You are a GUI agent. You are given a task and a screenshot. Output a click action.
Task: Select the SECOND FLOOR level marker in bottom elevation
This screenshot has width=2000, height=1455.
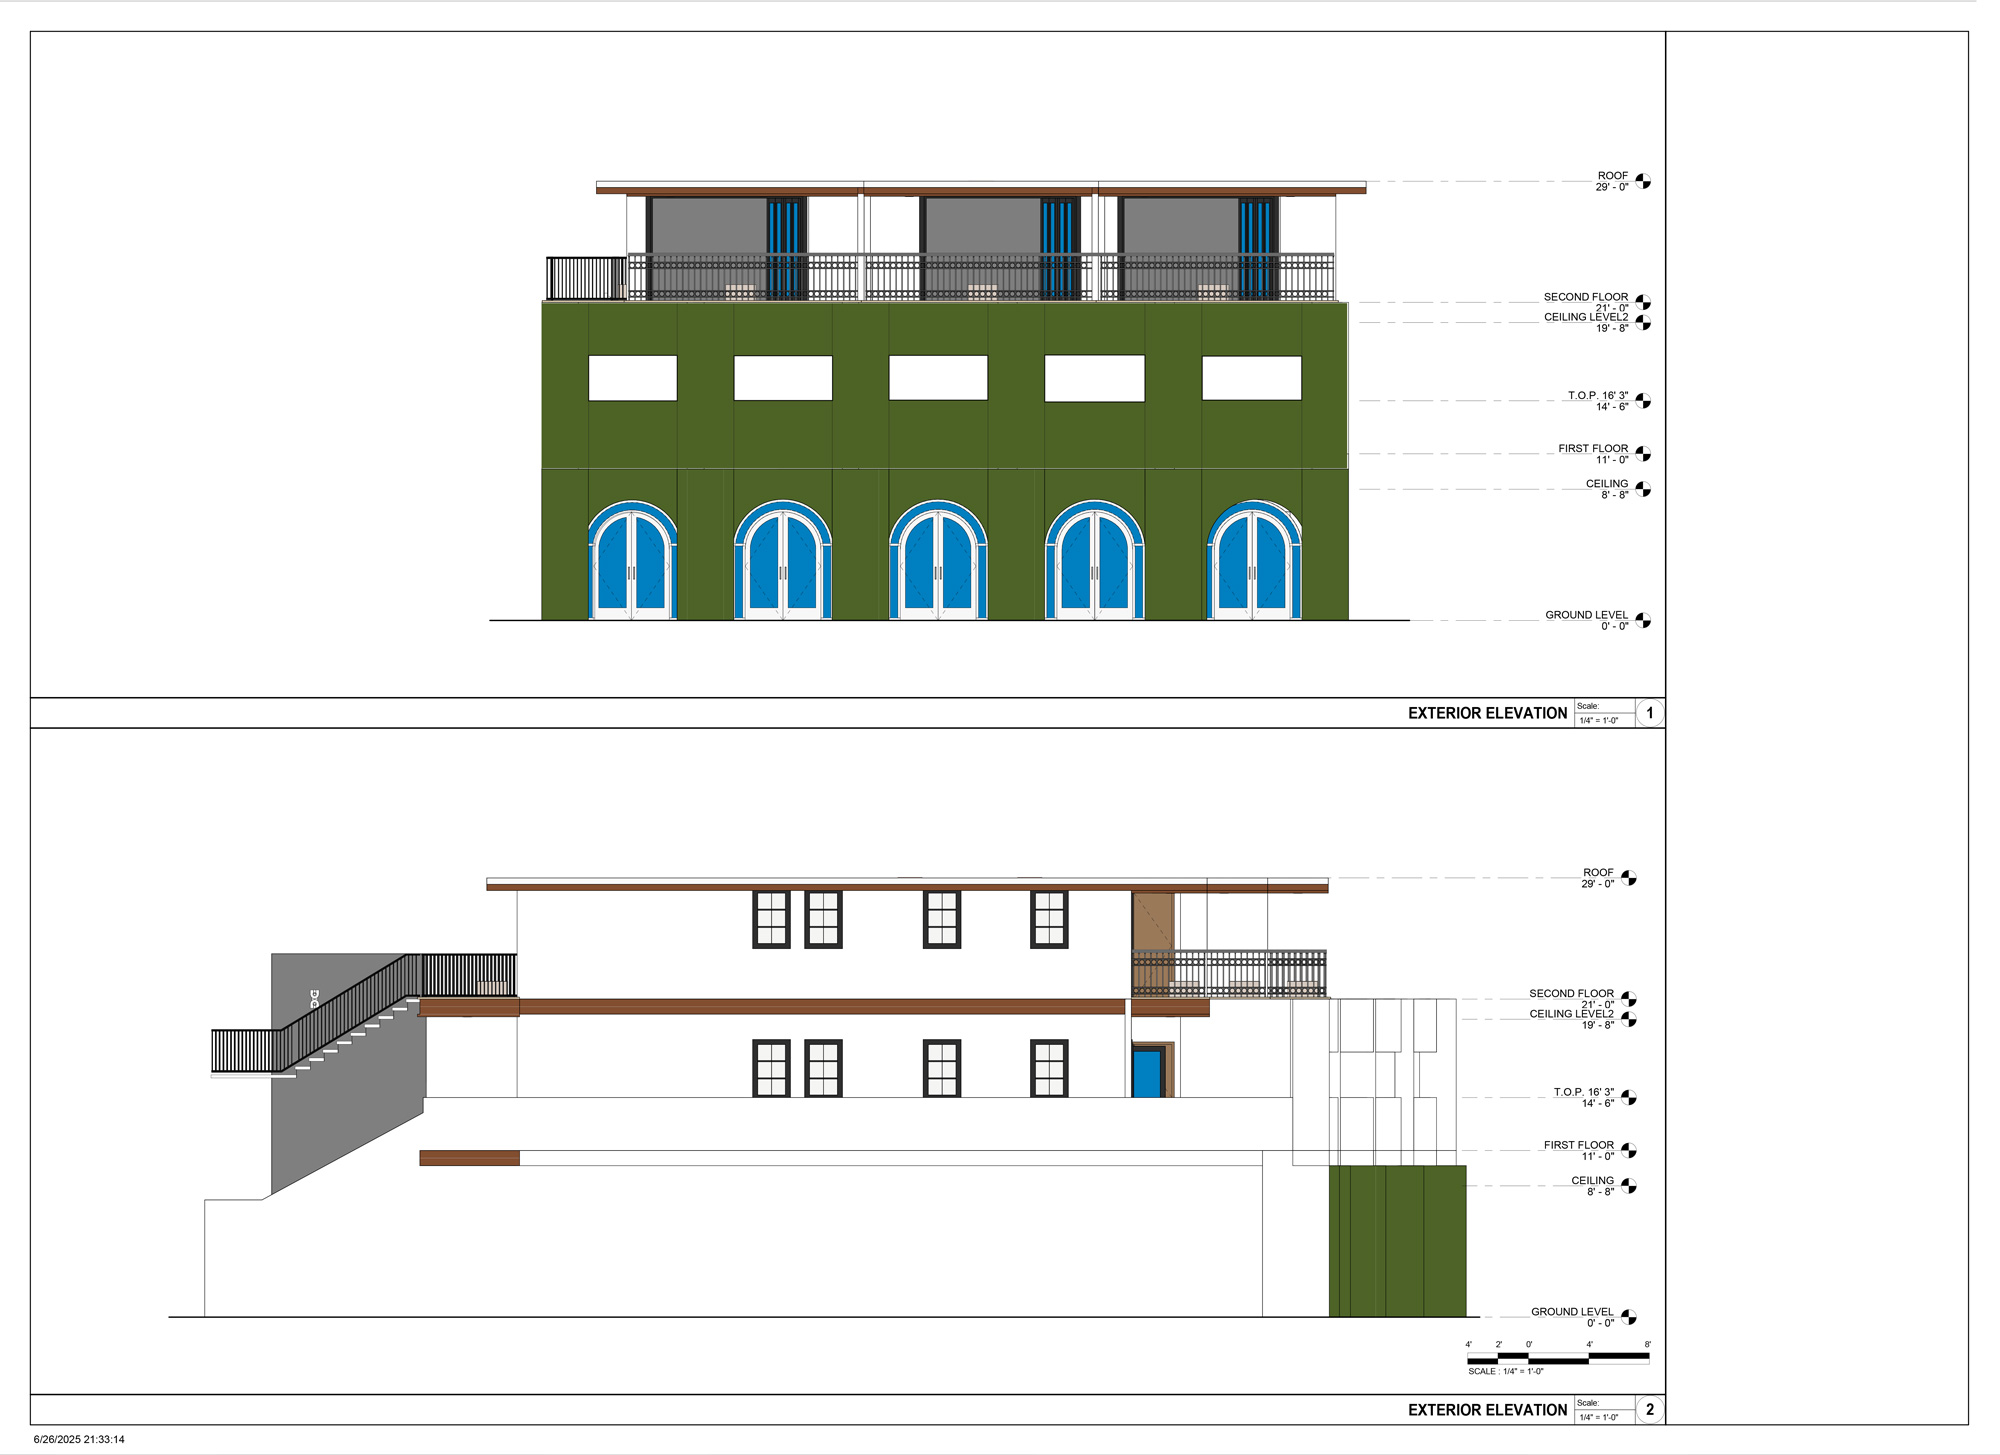coord(1629,999)
